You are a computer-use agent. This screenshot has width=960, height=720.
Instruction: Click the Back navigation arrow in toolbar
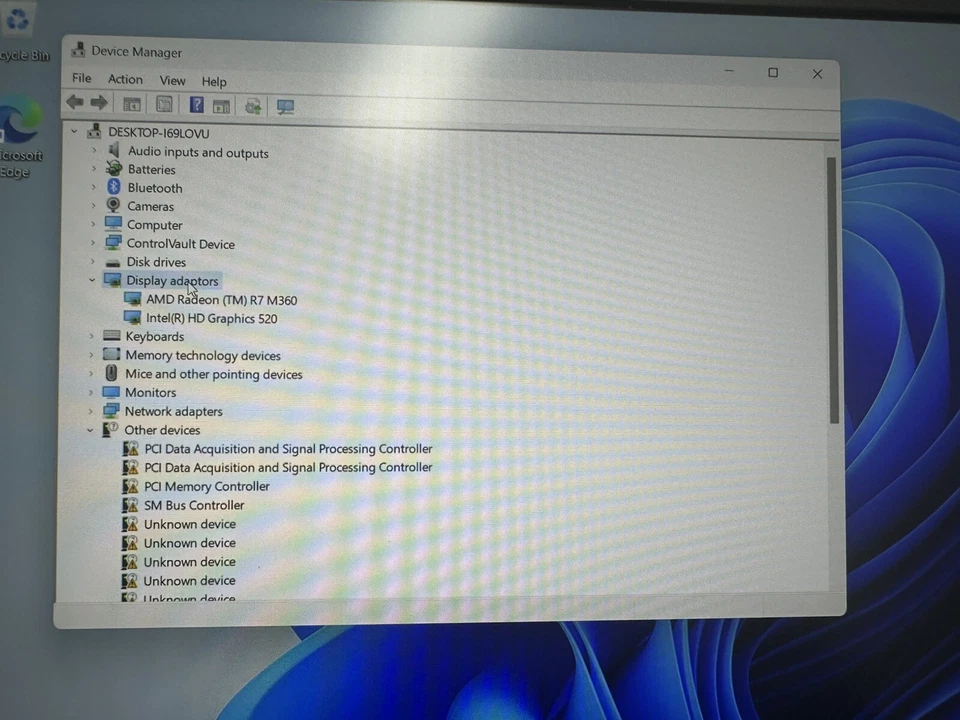pyautogui.click(x=75, y=102)
